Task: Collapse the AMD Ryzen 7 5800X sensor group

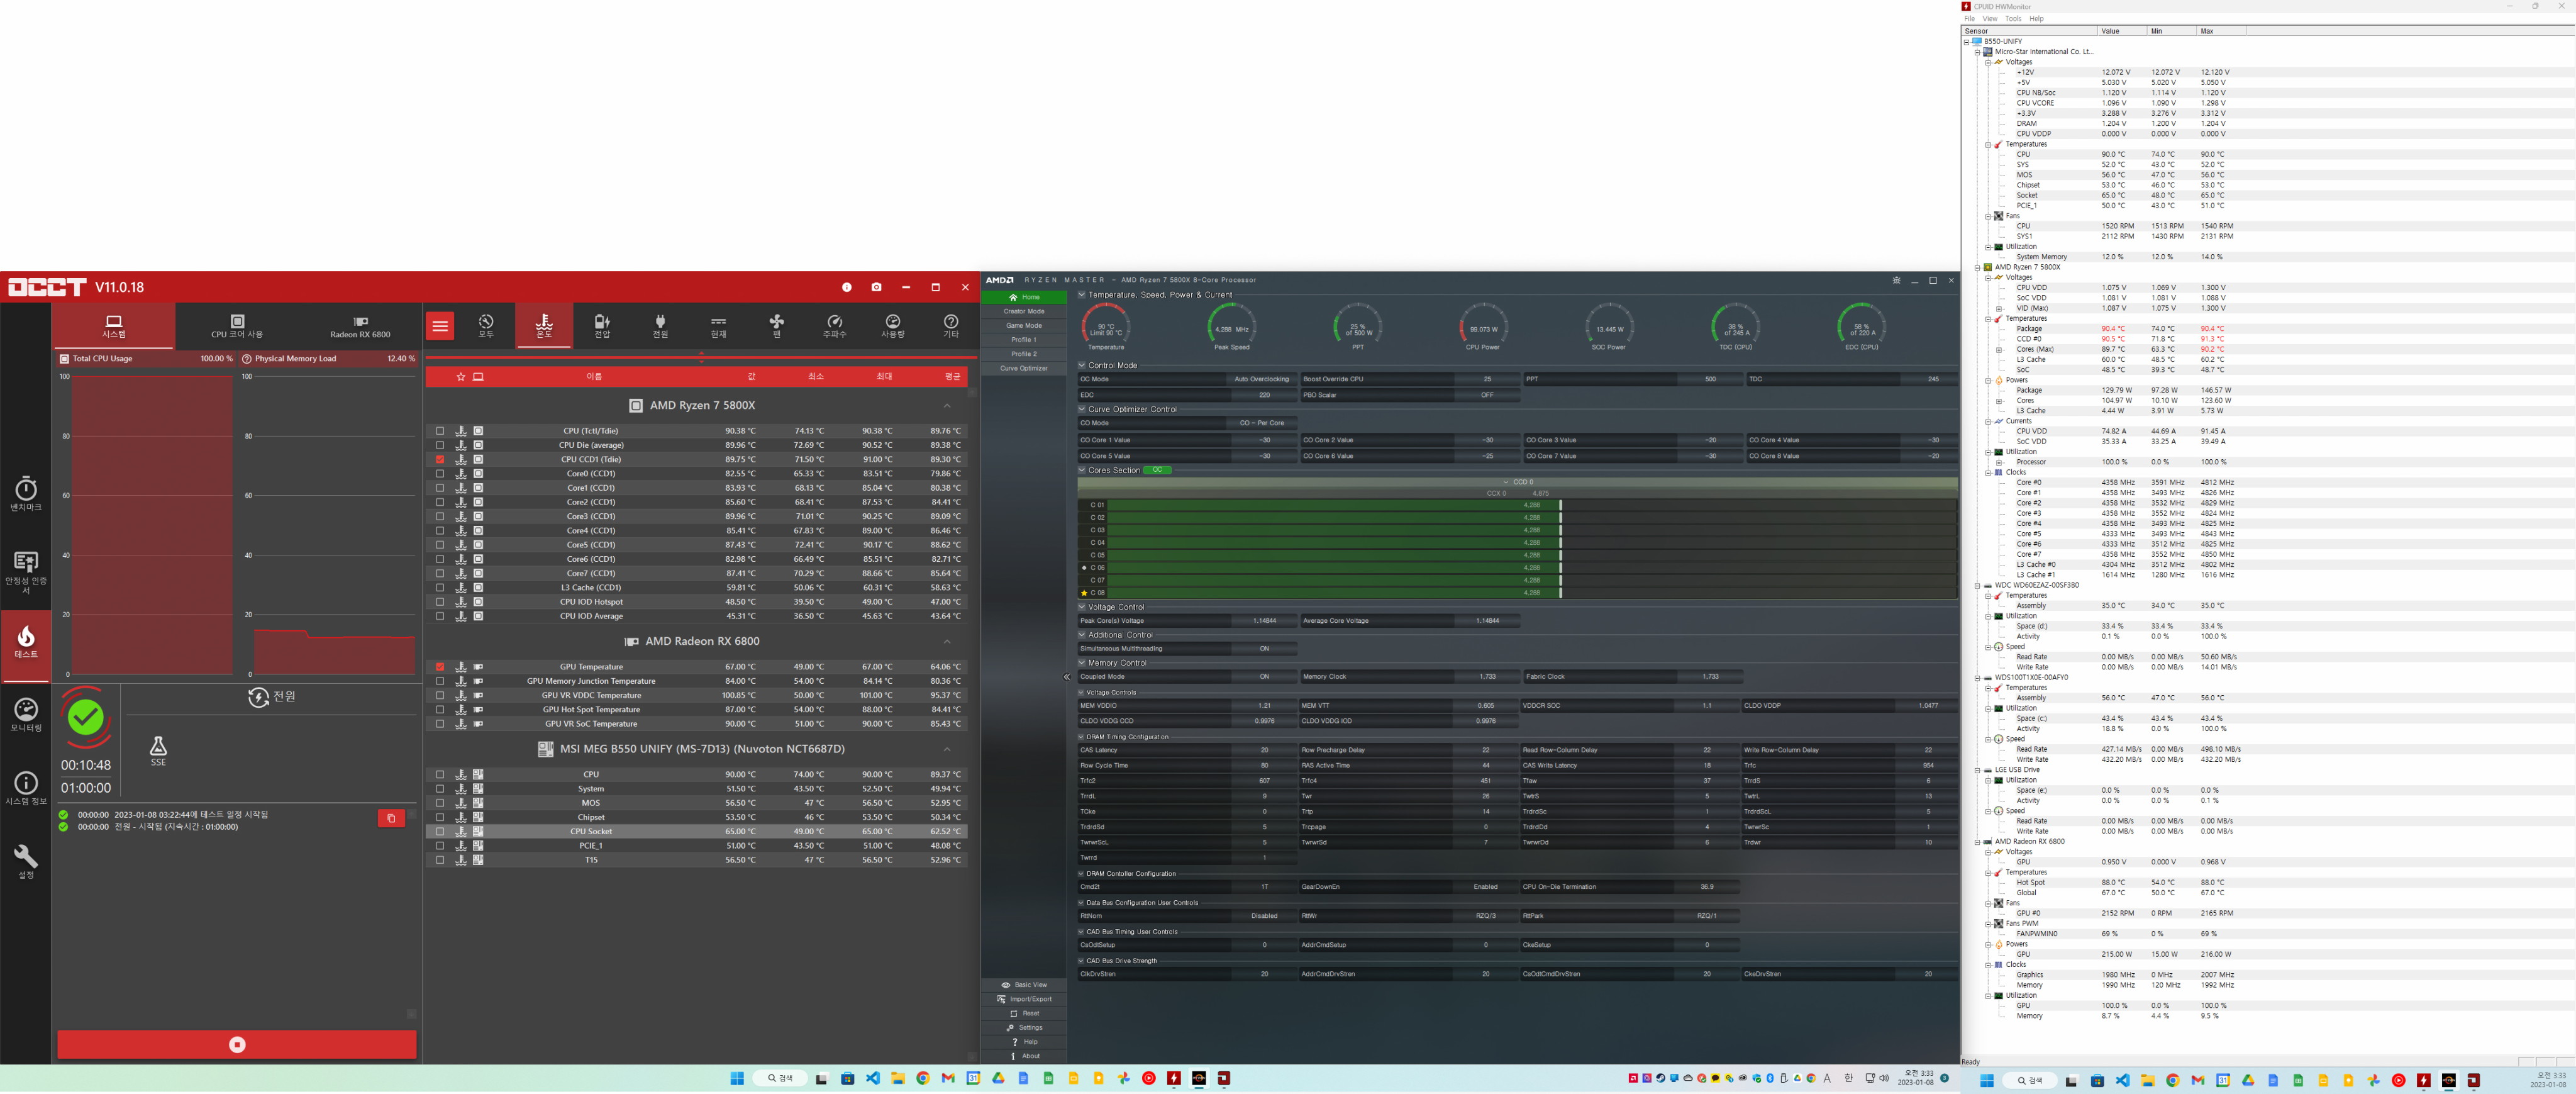Action: (946, 405)
